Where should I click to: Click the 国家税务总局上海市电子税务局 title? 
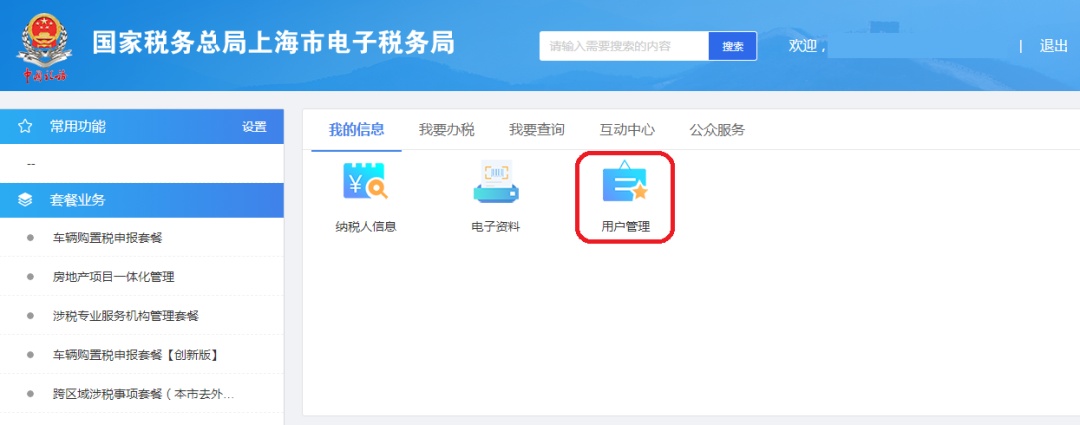pyautogui.click(x=274, y=43)
